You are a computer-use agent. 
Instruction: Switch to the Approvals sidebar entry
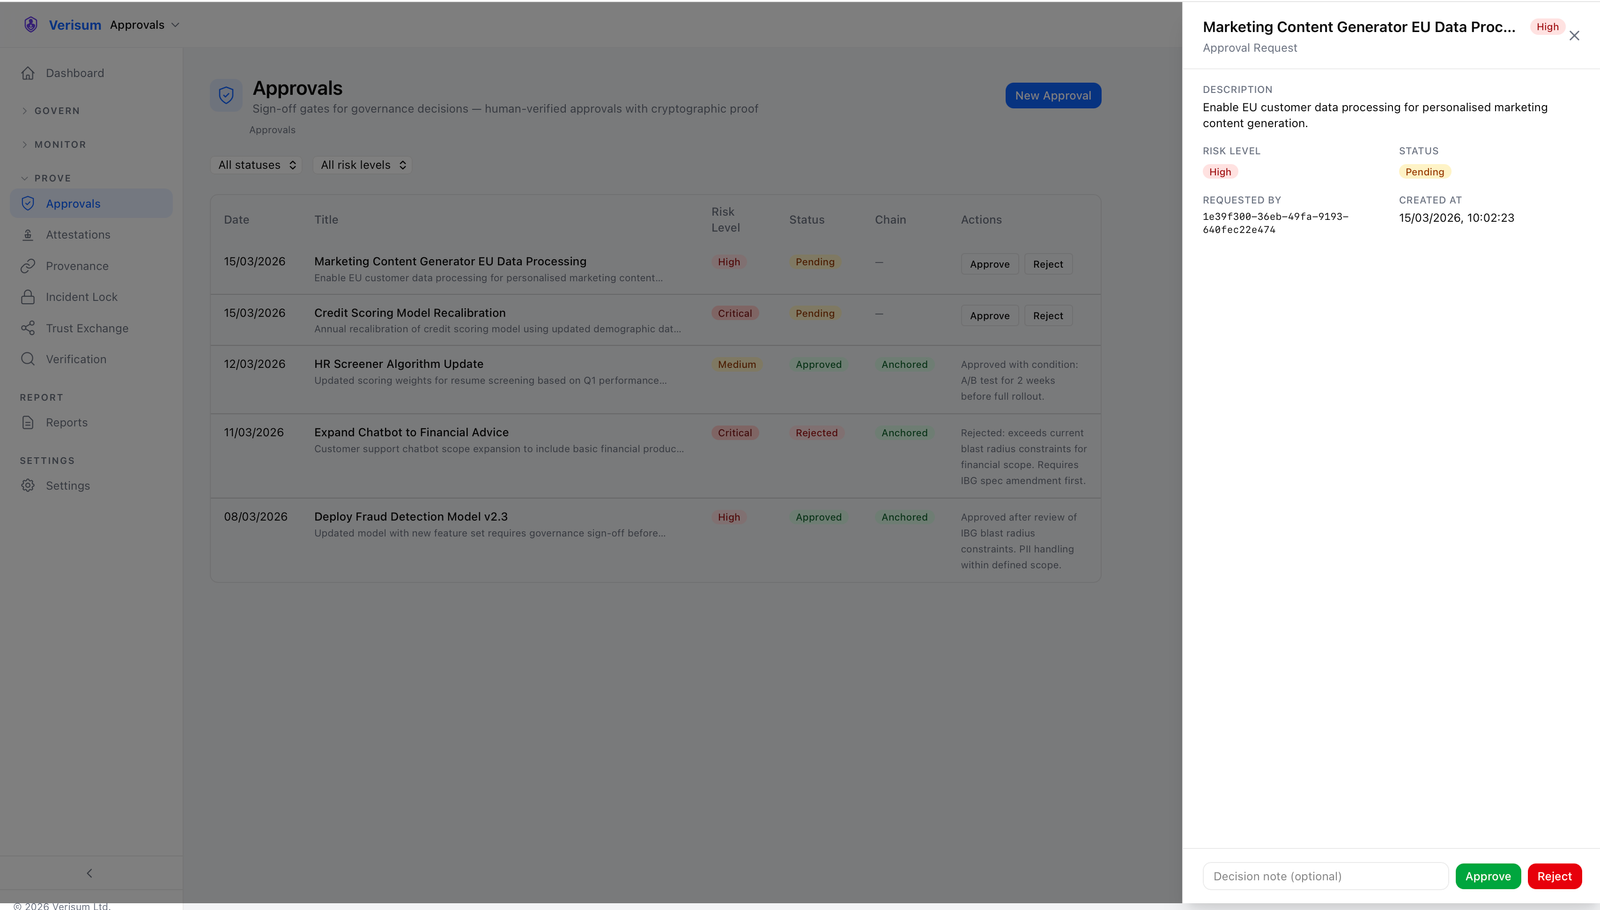[72, 203]
